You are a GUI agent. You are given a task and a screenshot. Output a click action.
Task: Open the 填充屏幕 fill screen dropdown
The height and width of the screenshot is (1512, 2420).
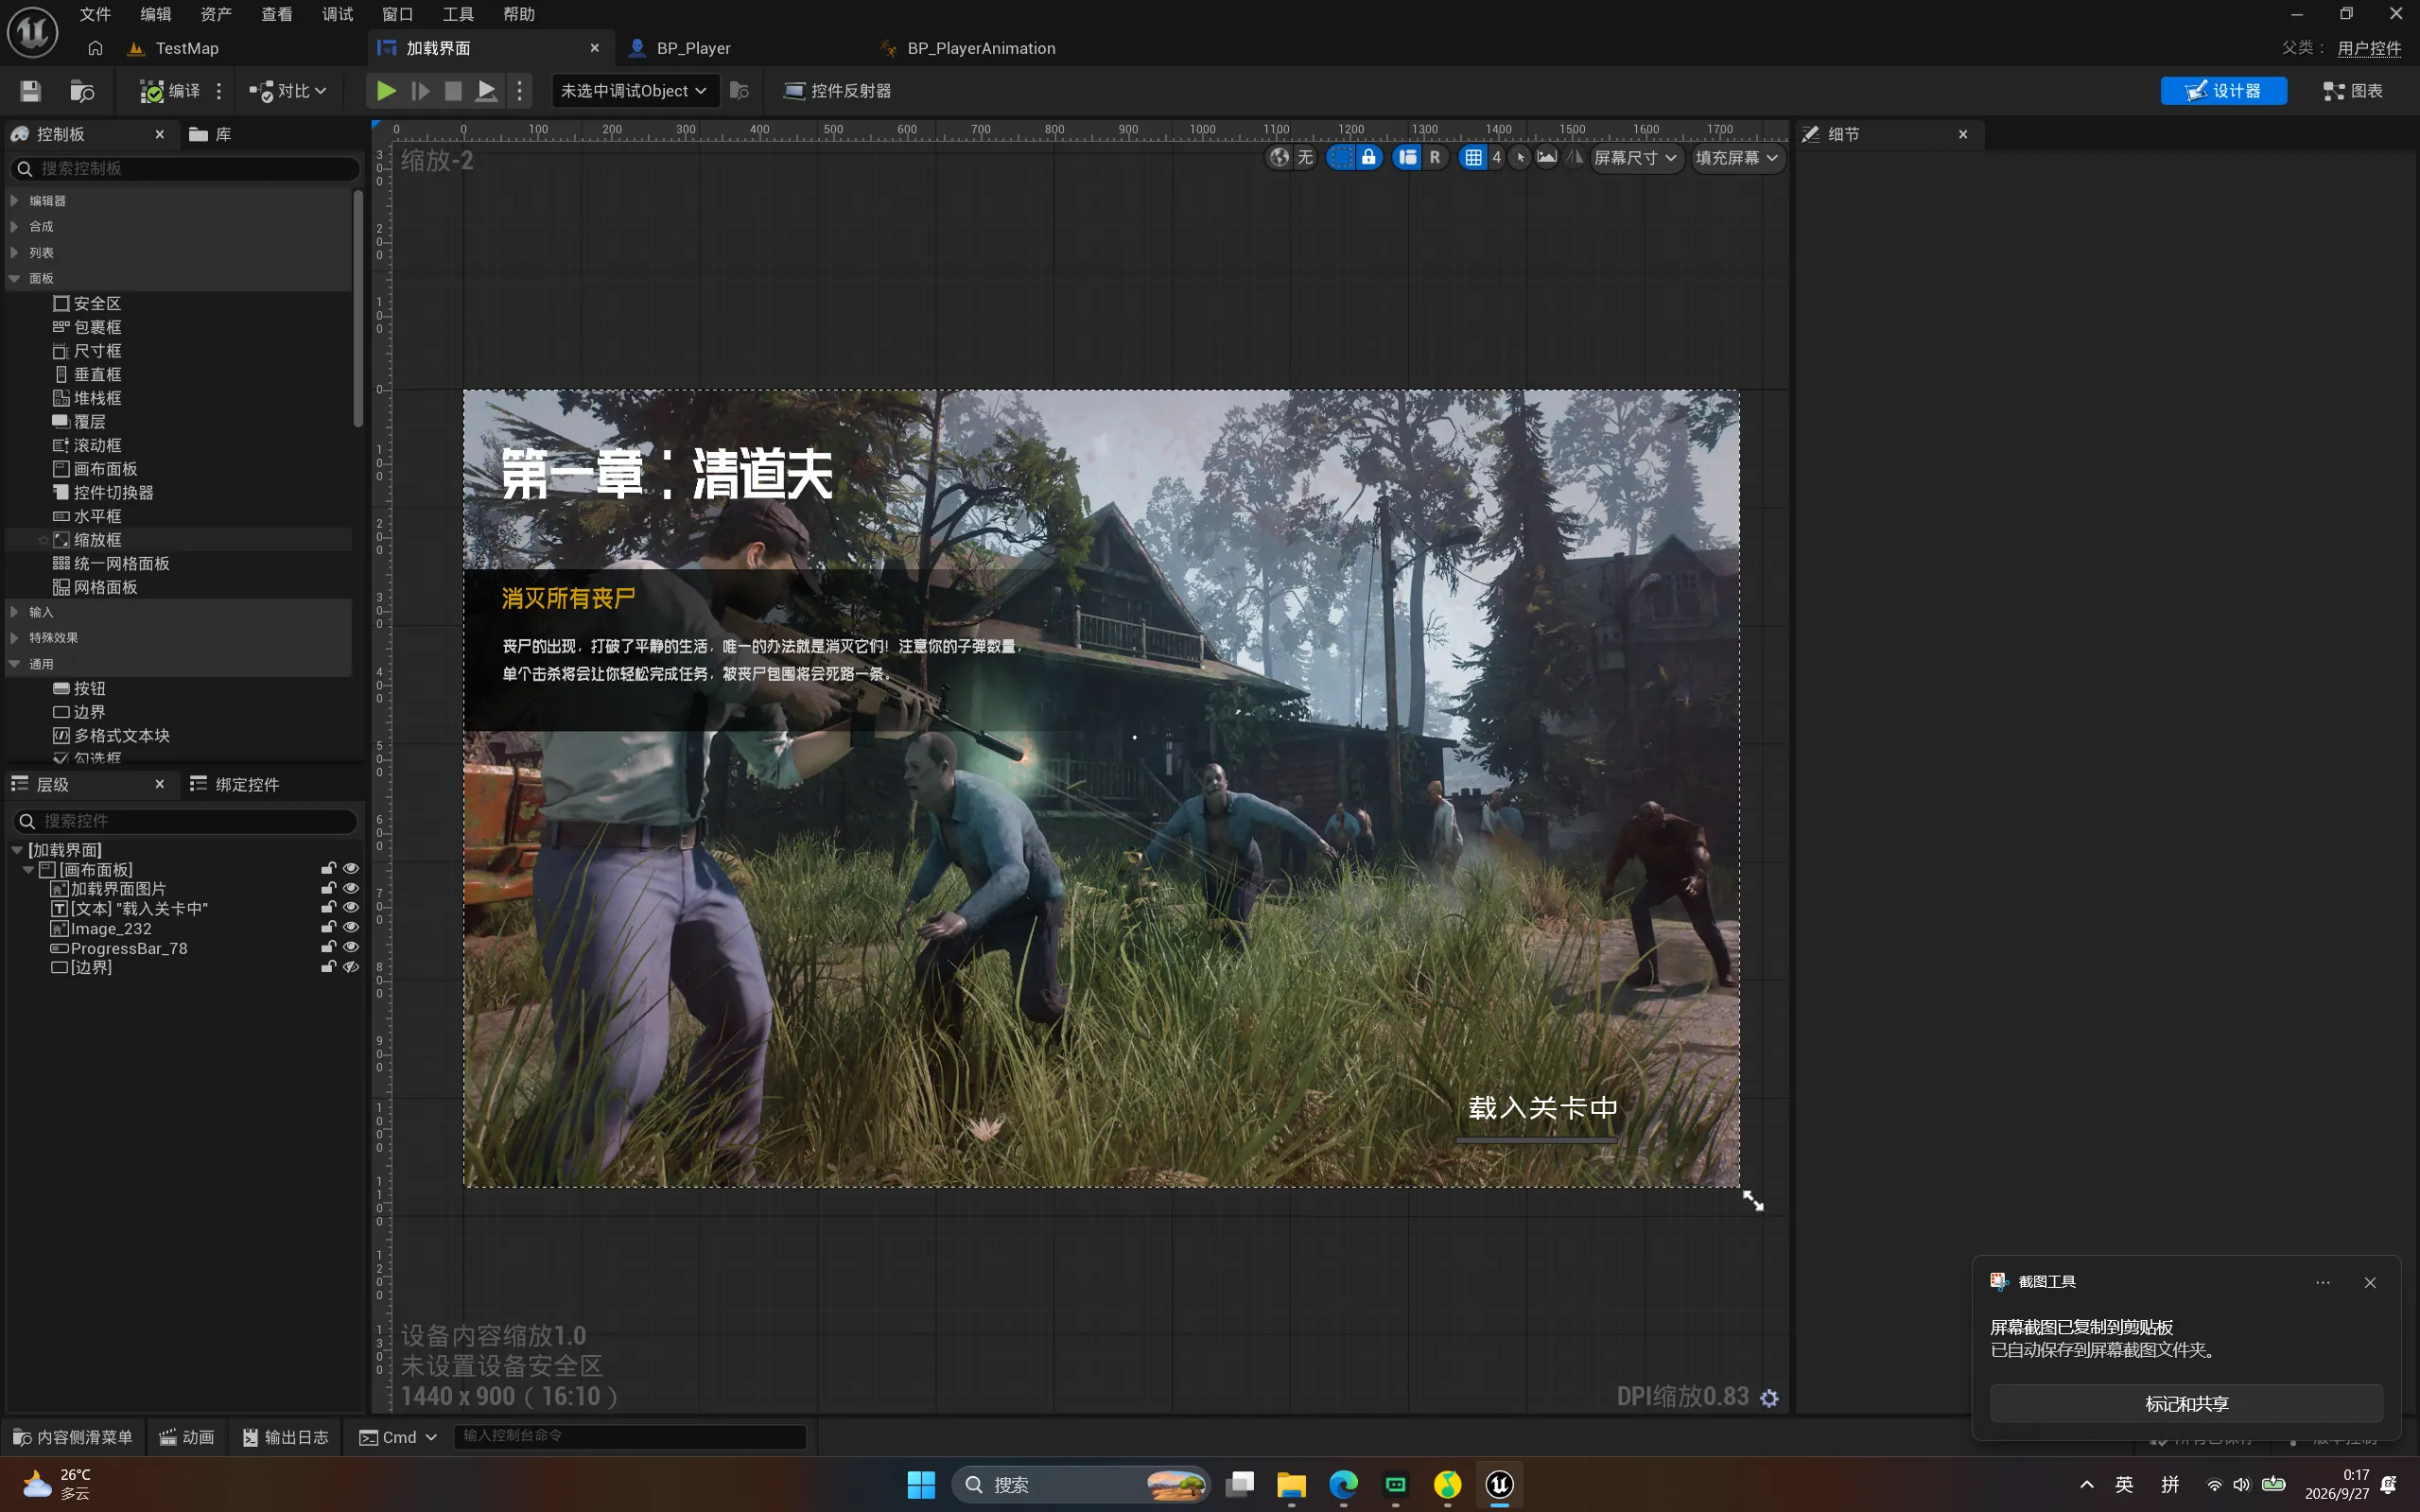(1737, 157)
